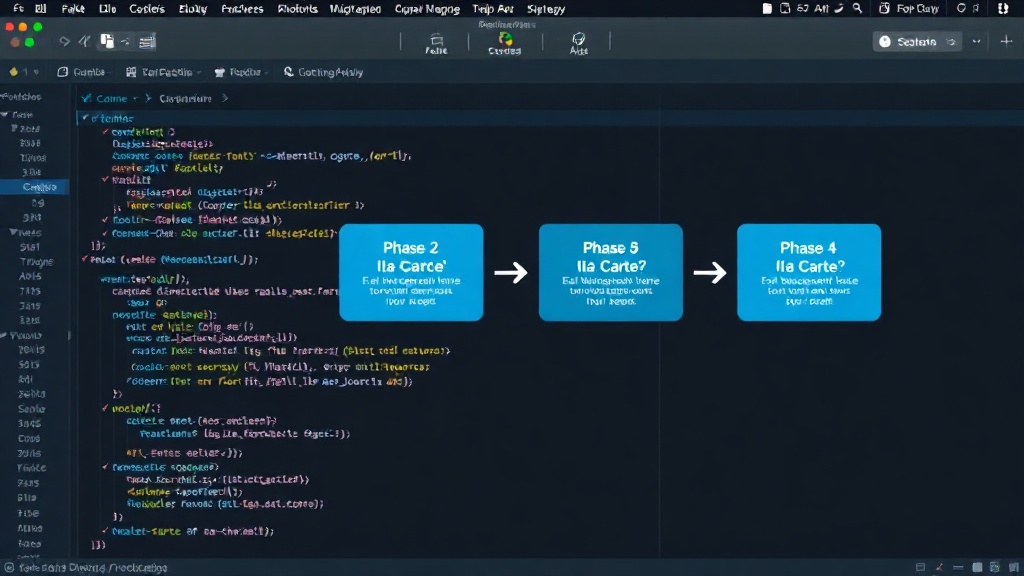Click the white document icon in menu bar
This screenshot has width=1024, height=576.
767,8
